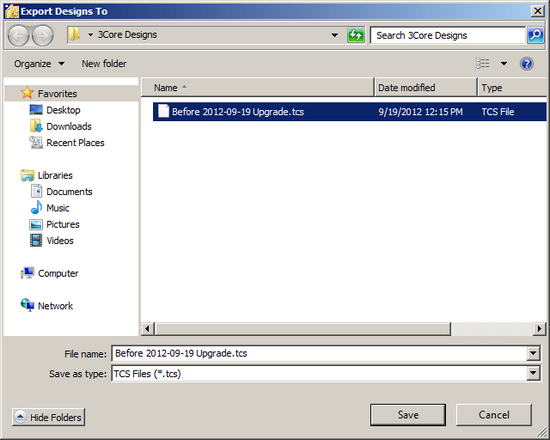Refresh the 3Core Designs folder view

pyautogui.click(x=356, y=35)
